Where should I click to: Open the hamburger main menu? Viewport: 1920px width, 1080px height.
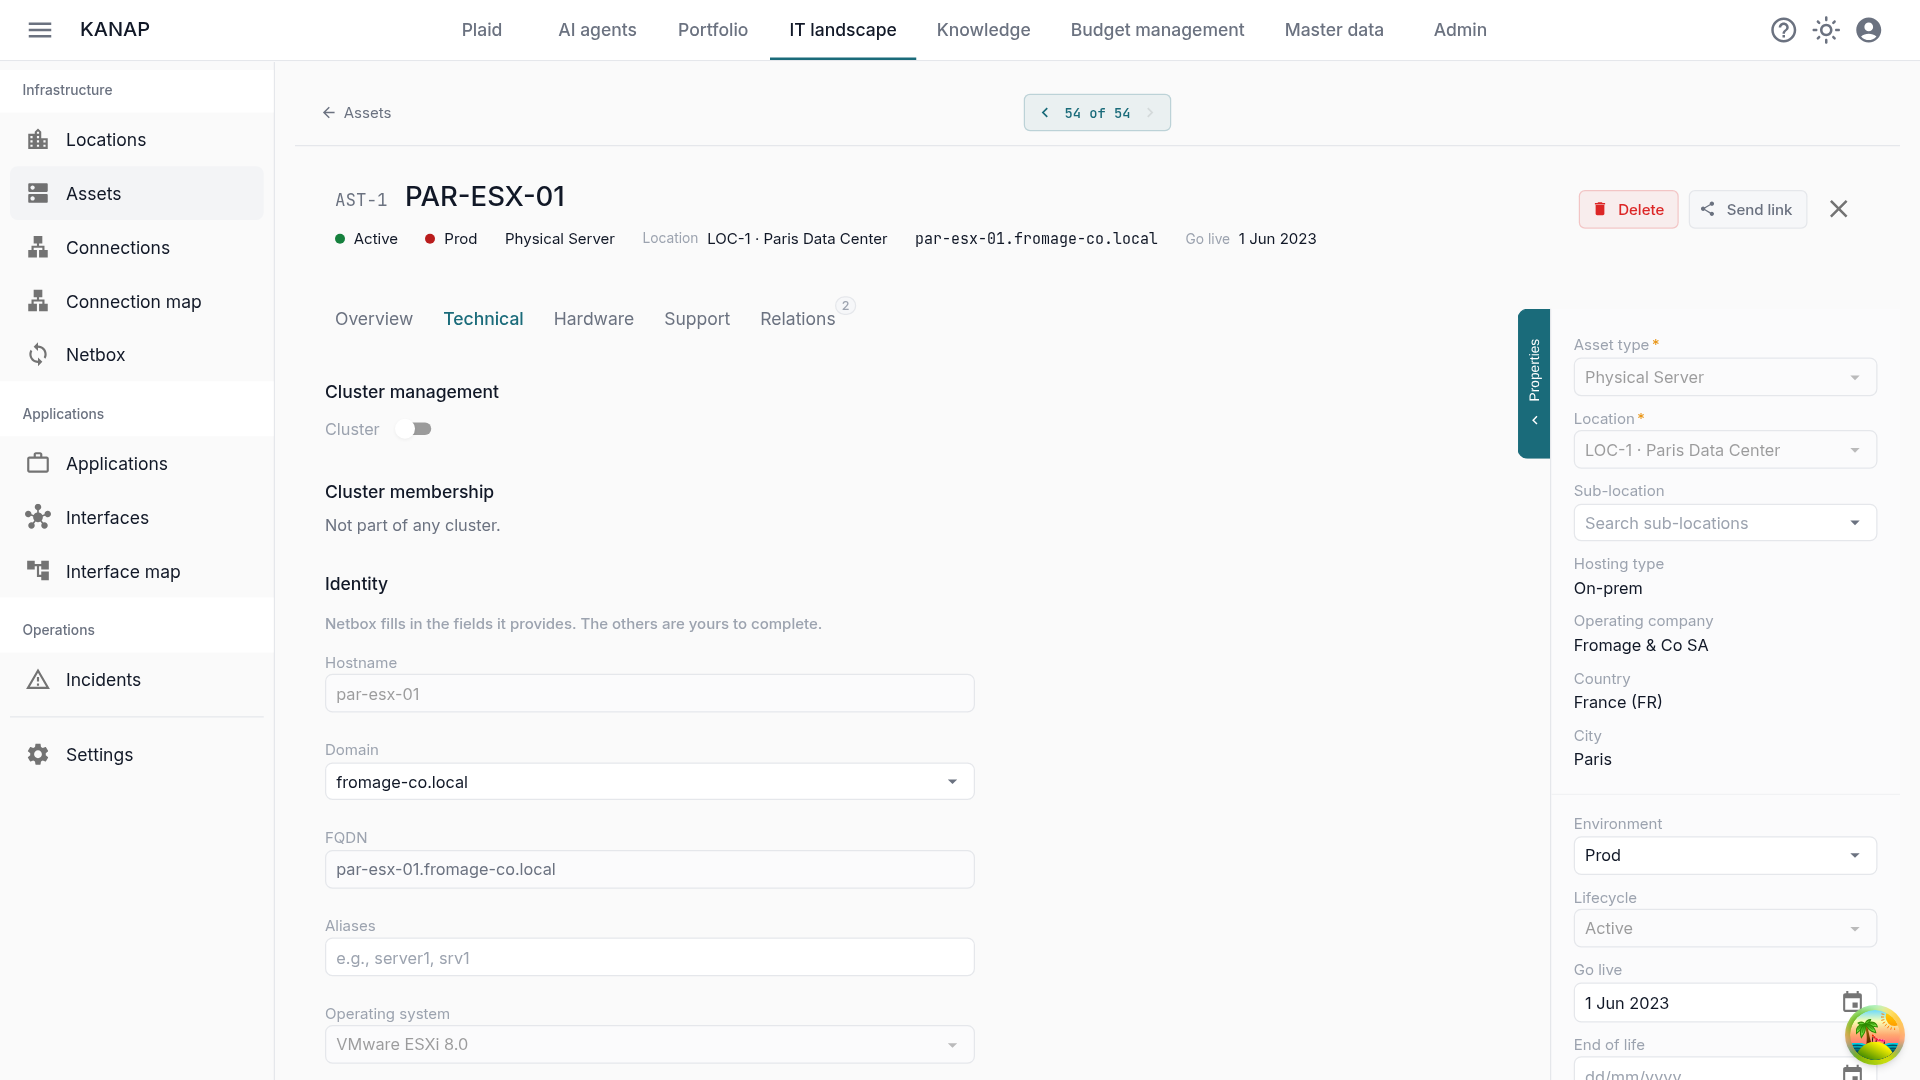[40, 30]
